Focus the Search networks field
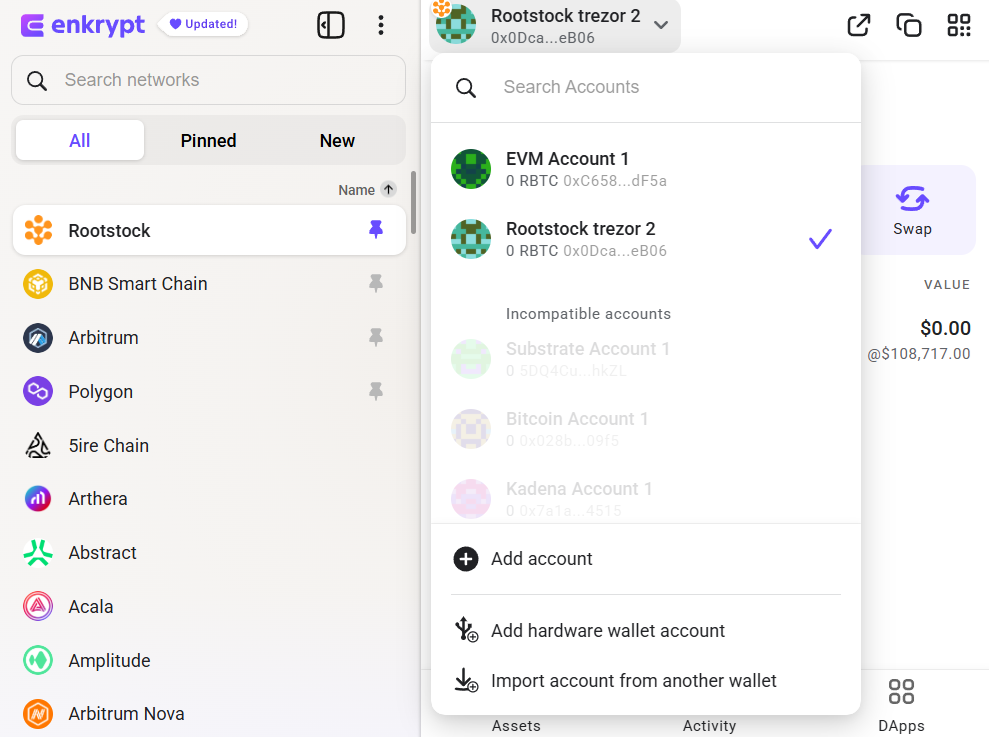The width and height of the screenshot is (989, 737). pos(208,80)
